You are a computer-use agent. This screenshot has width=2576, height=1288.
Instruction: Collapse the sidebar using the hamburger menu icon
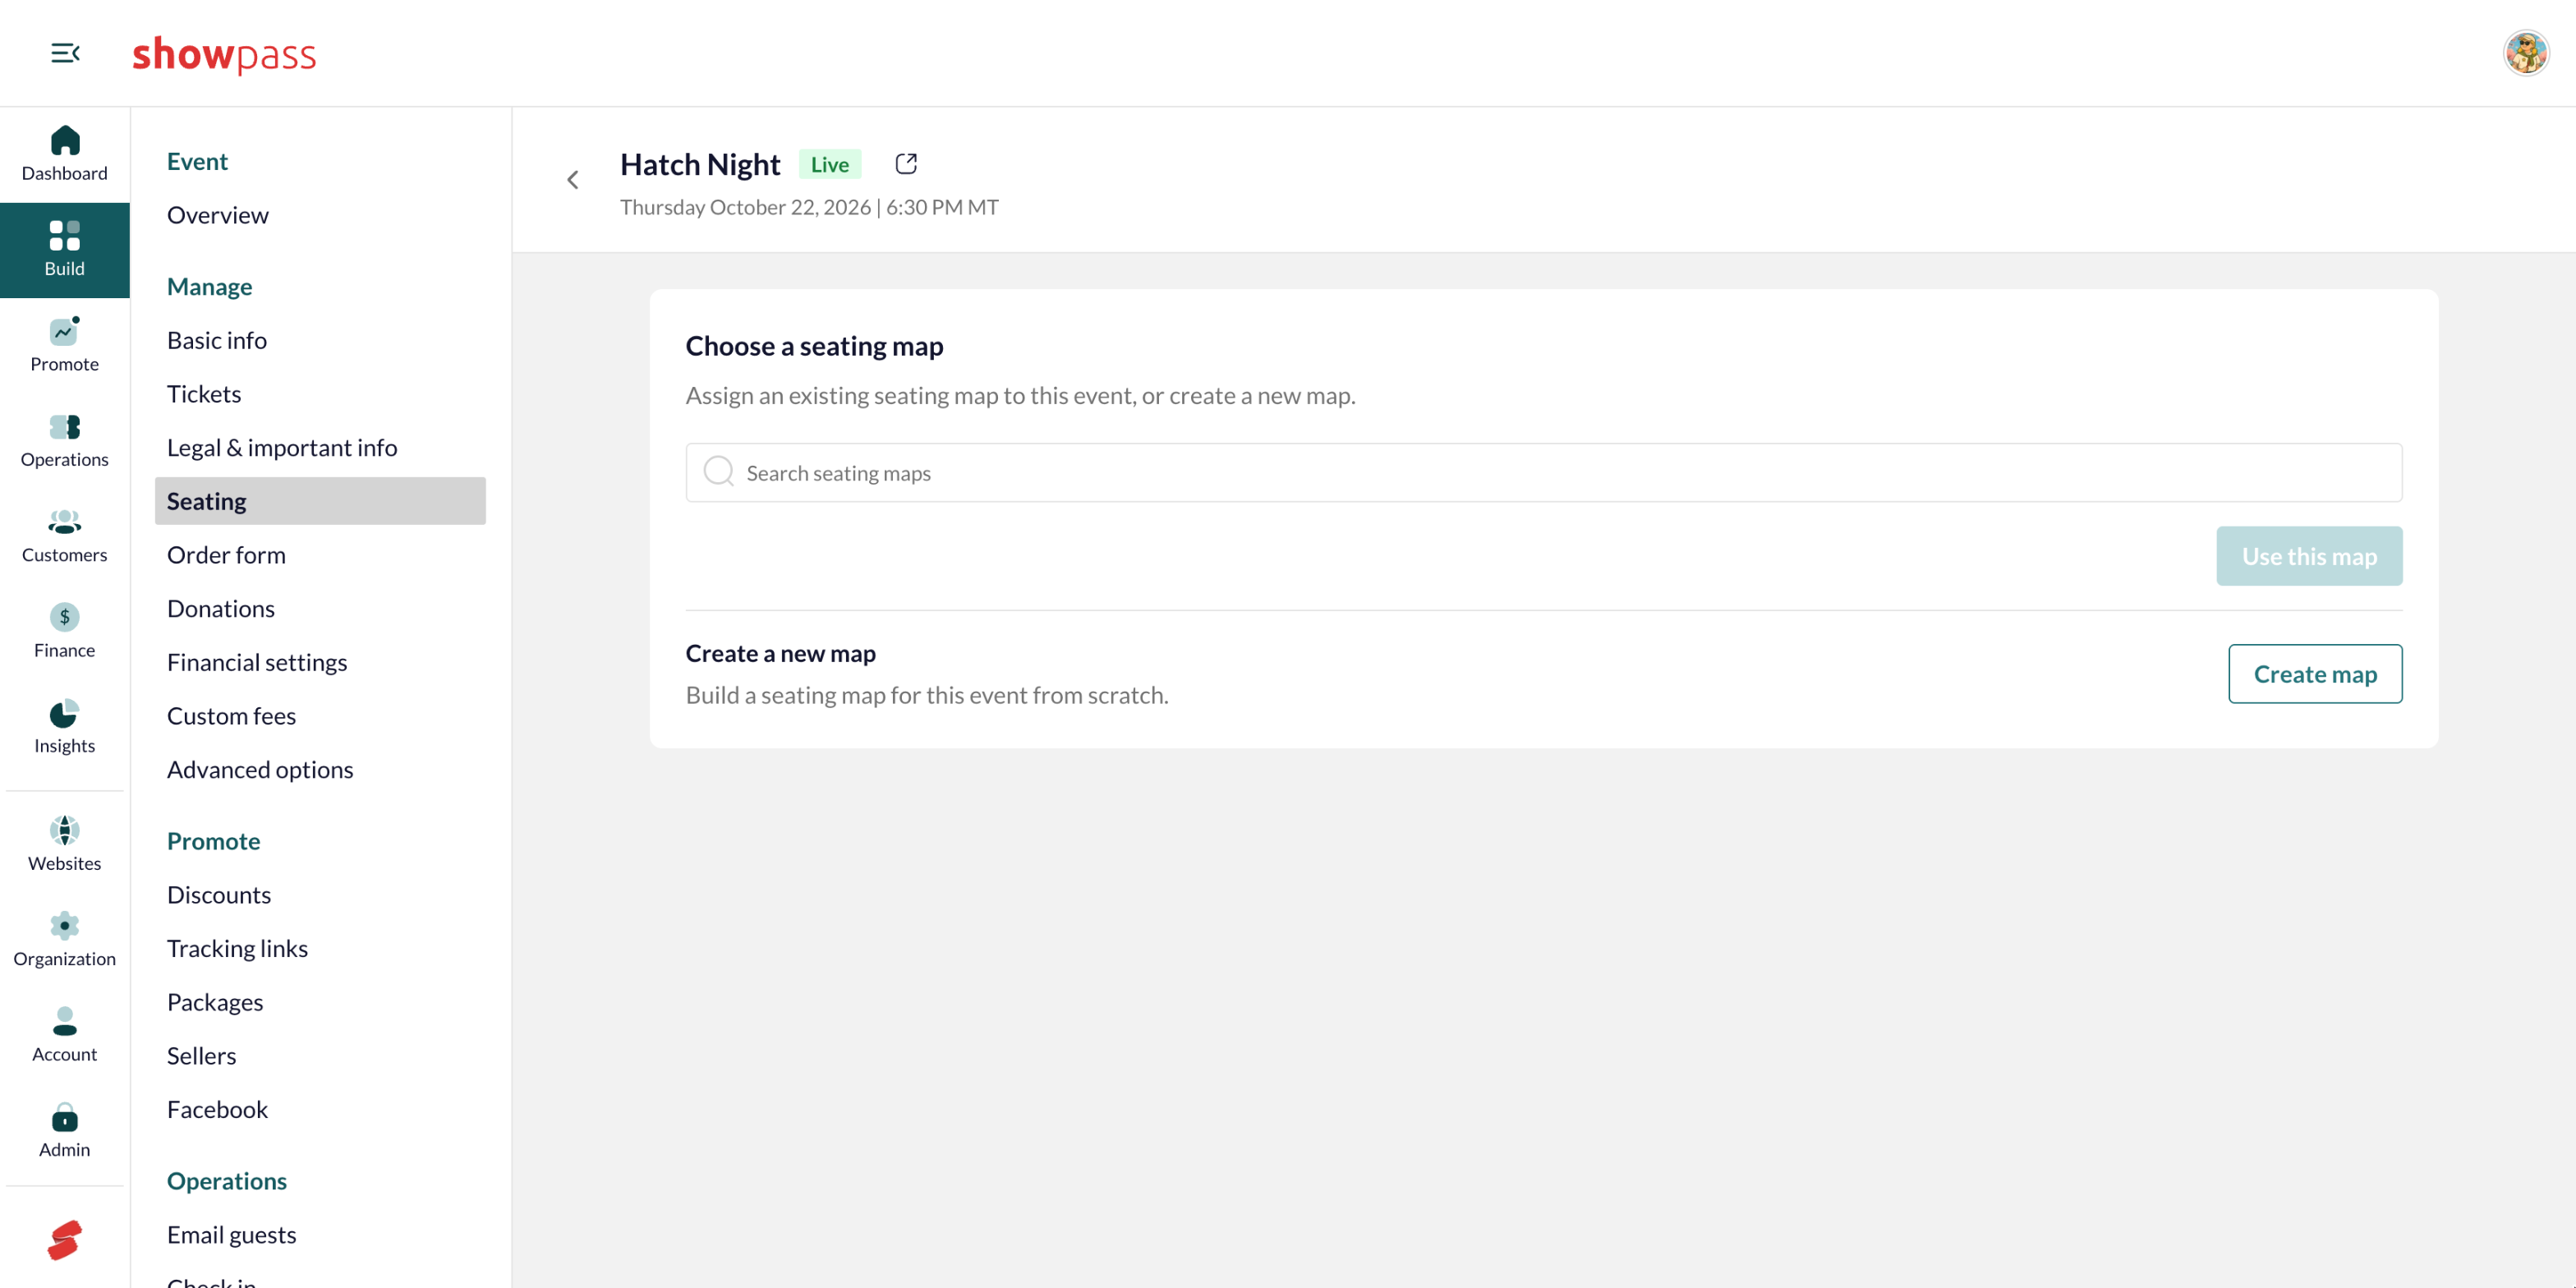65,53
